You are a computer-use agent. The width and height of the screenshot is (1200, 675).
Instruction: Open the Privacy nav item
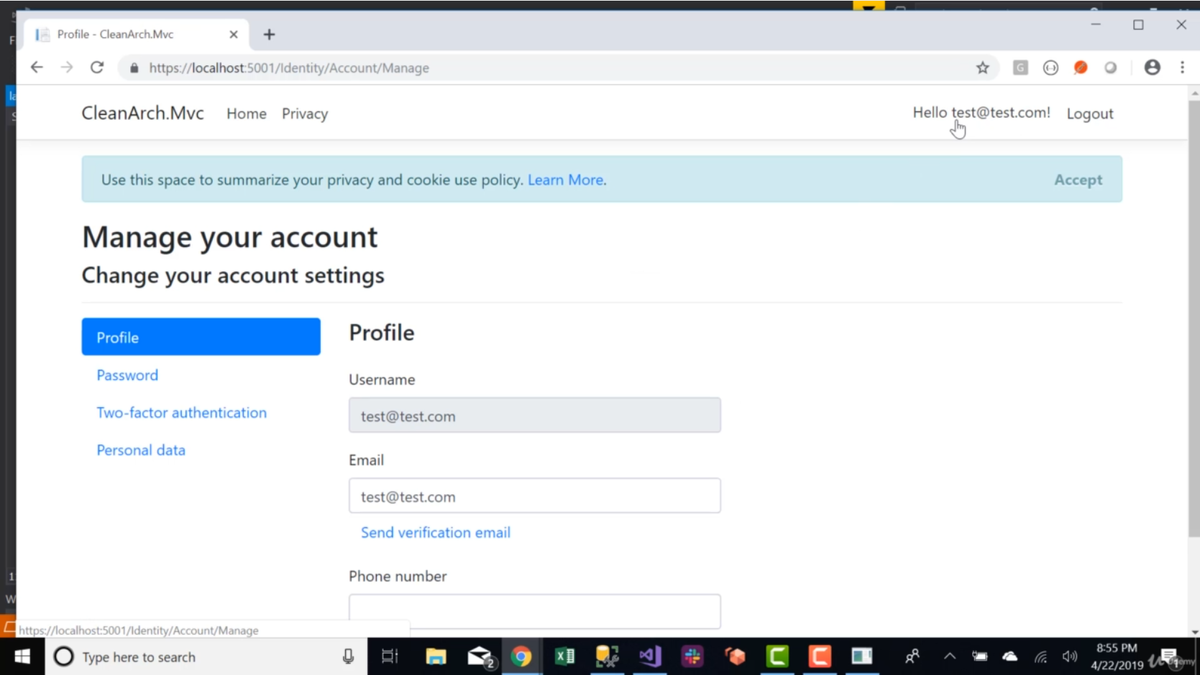(x=305, y=114)
